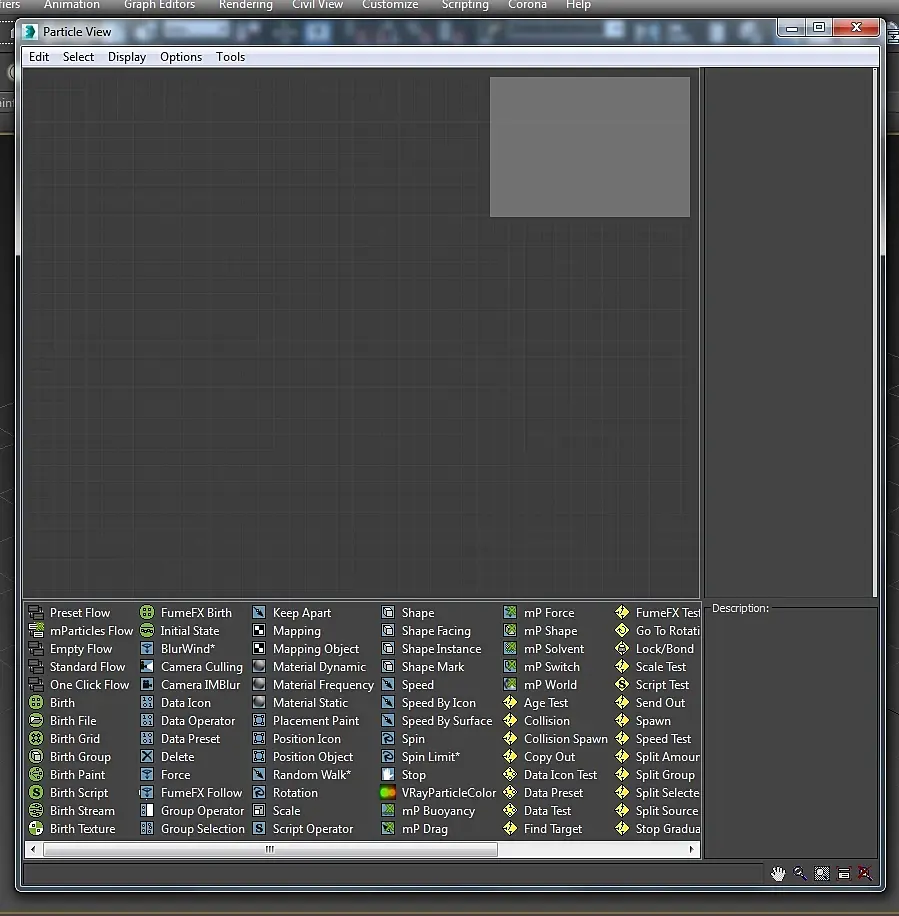This screenshot has width=899, height=916.
Task: Open the Tools menu
Action: pyautogui.click(x=230, y=57)
